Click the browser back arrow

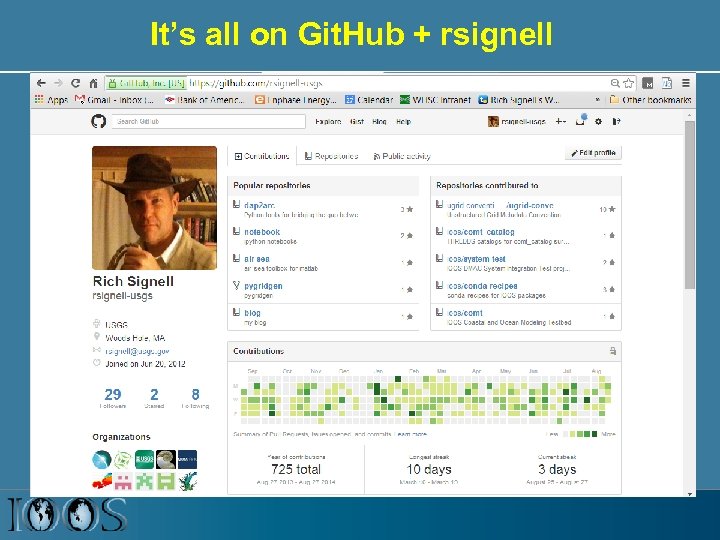point(41,83)
